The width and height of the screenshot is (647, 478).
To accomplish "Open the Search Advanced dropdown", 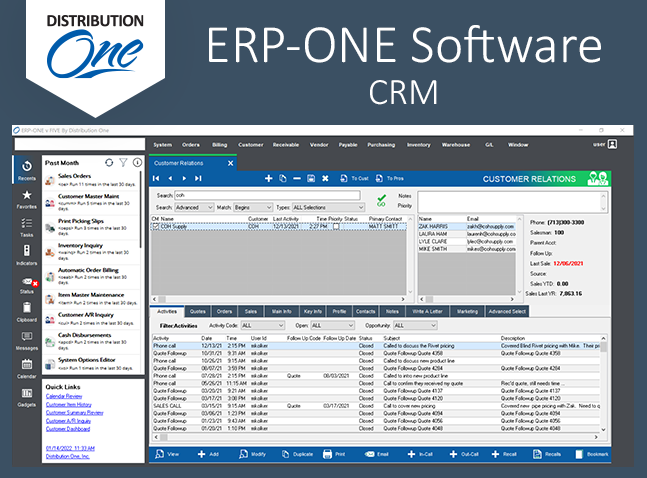I will point(194,207).
